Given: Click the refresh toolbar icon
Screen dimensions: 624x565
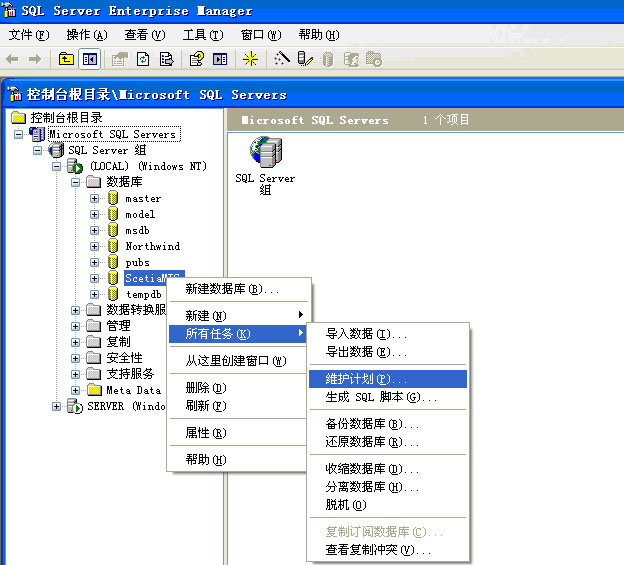Looking at the screenshot, I should (143, 59).
